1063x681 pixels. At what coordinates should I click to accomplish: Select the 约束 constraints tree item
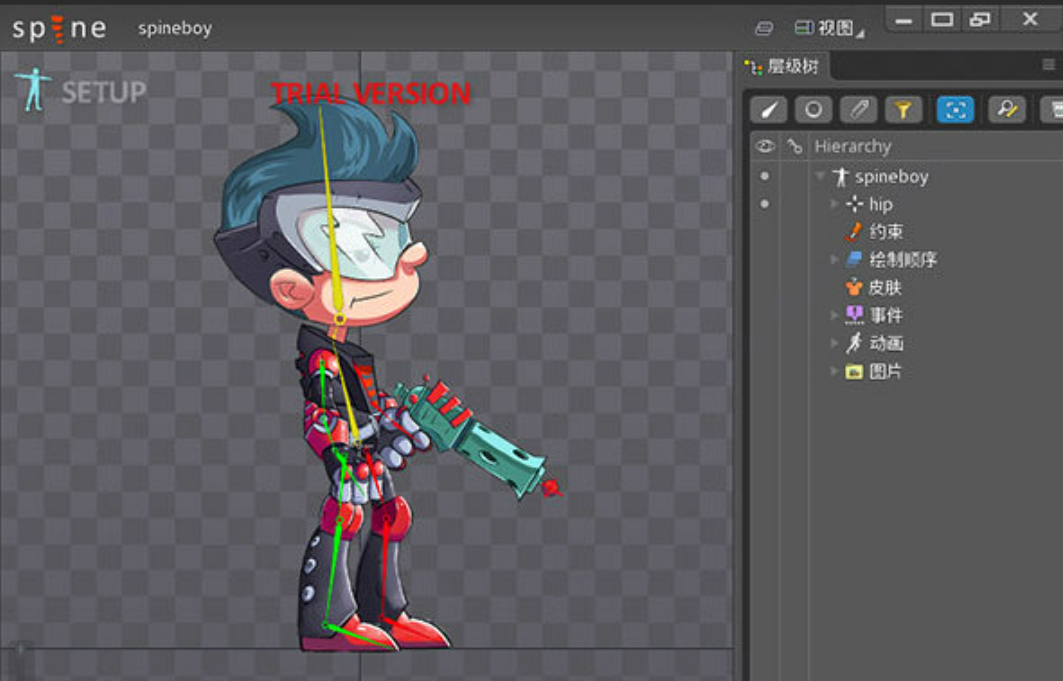coord(886,232)
